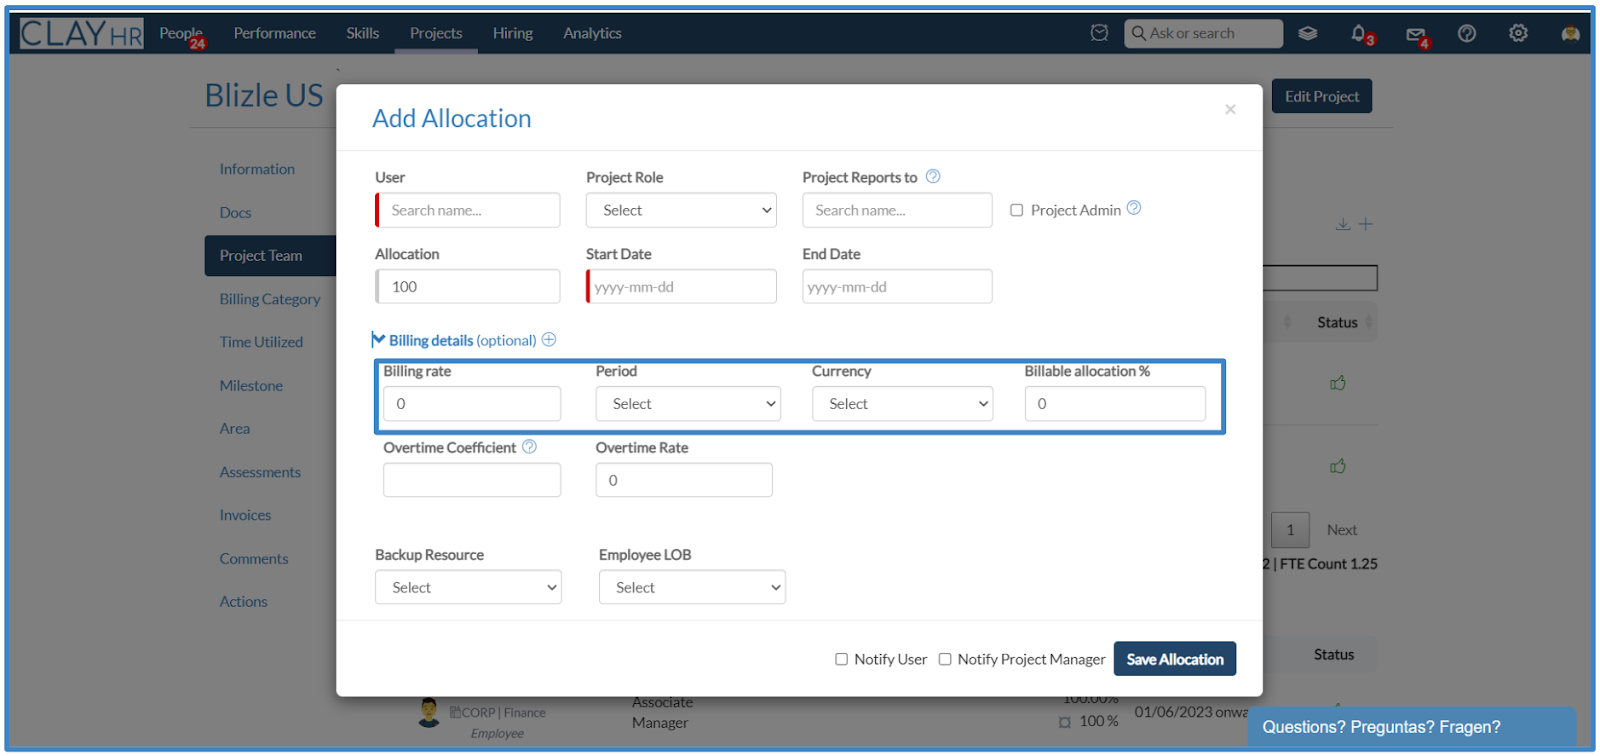Screen dimensions: 1600x756
Task: Click the Billable allocation % field
Action: (1115, 404)
